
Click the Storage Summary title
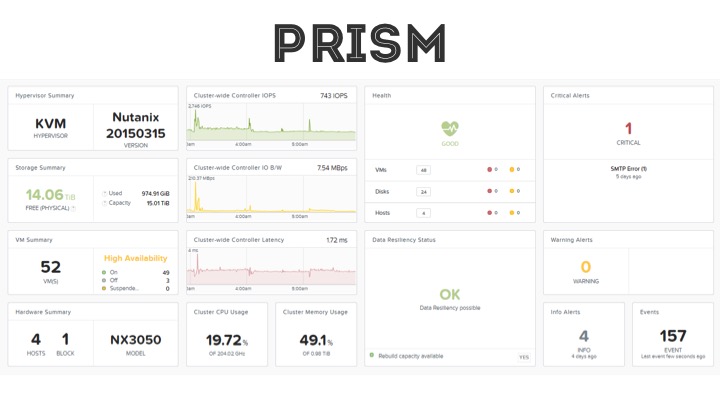[x=40, y=168]
